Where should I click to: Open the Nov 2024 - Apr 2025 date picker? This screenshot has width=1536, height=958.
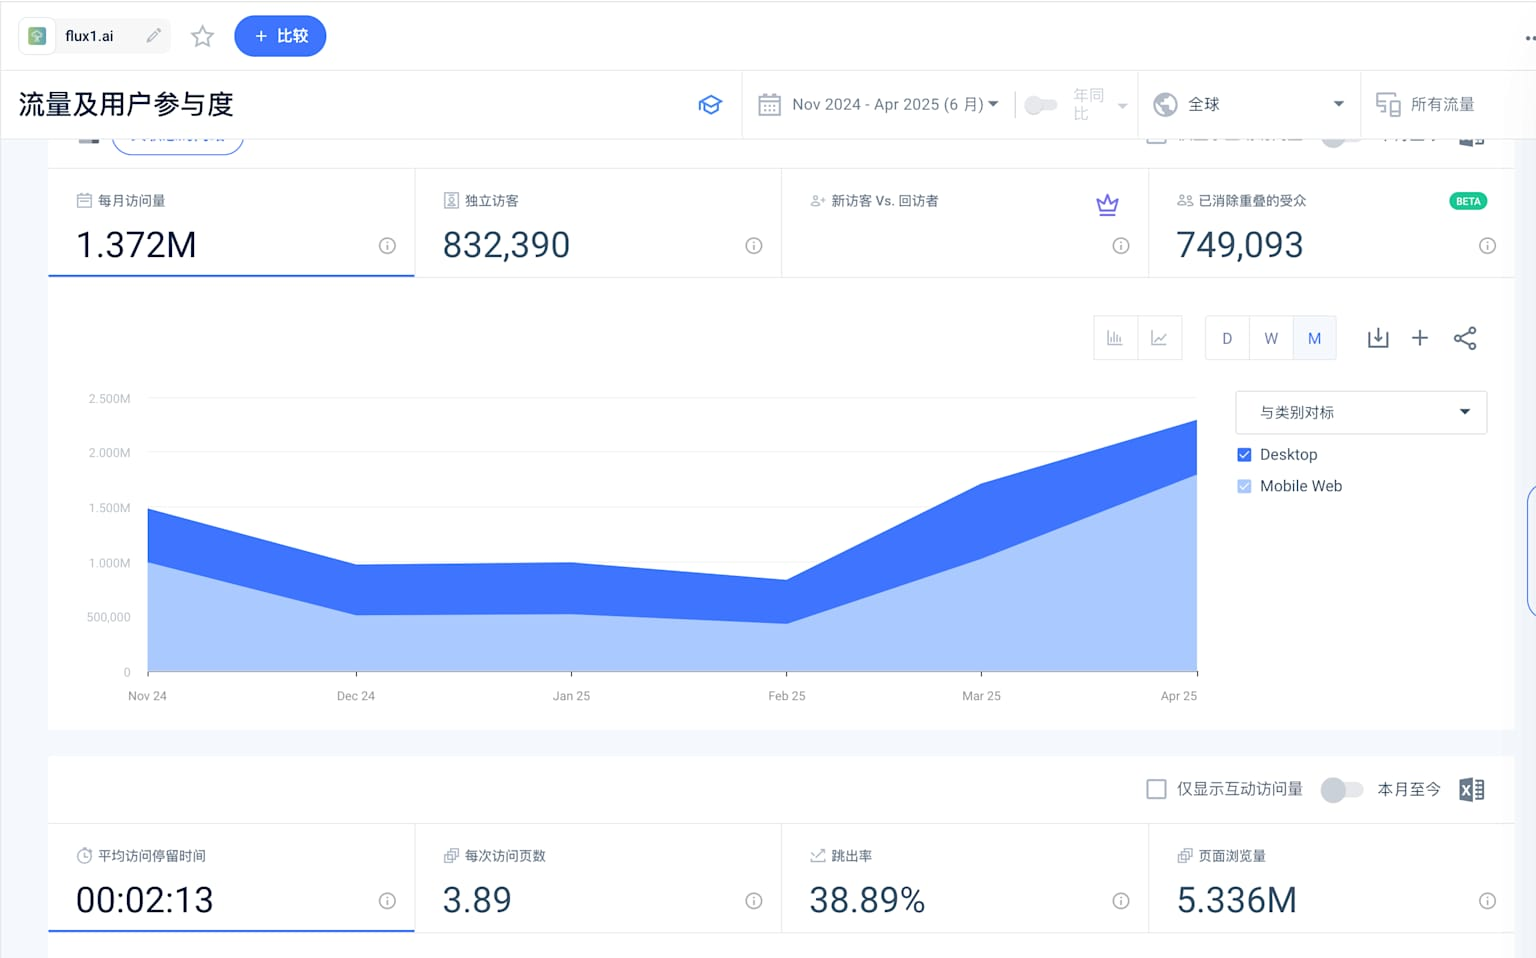[878, 104]
